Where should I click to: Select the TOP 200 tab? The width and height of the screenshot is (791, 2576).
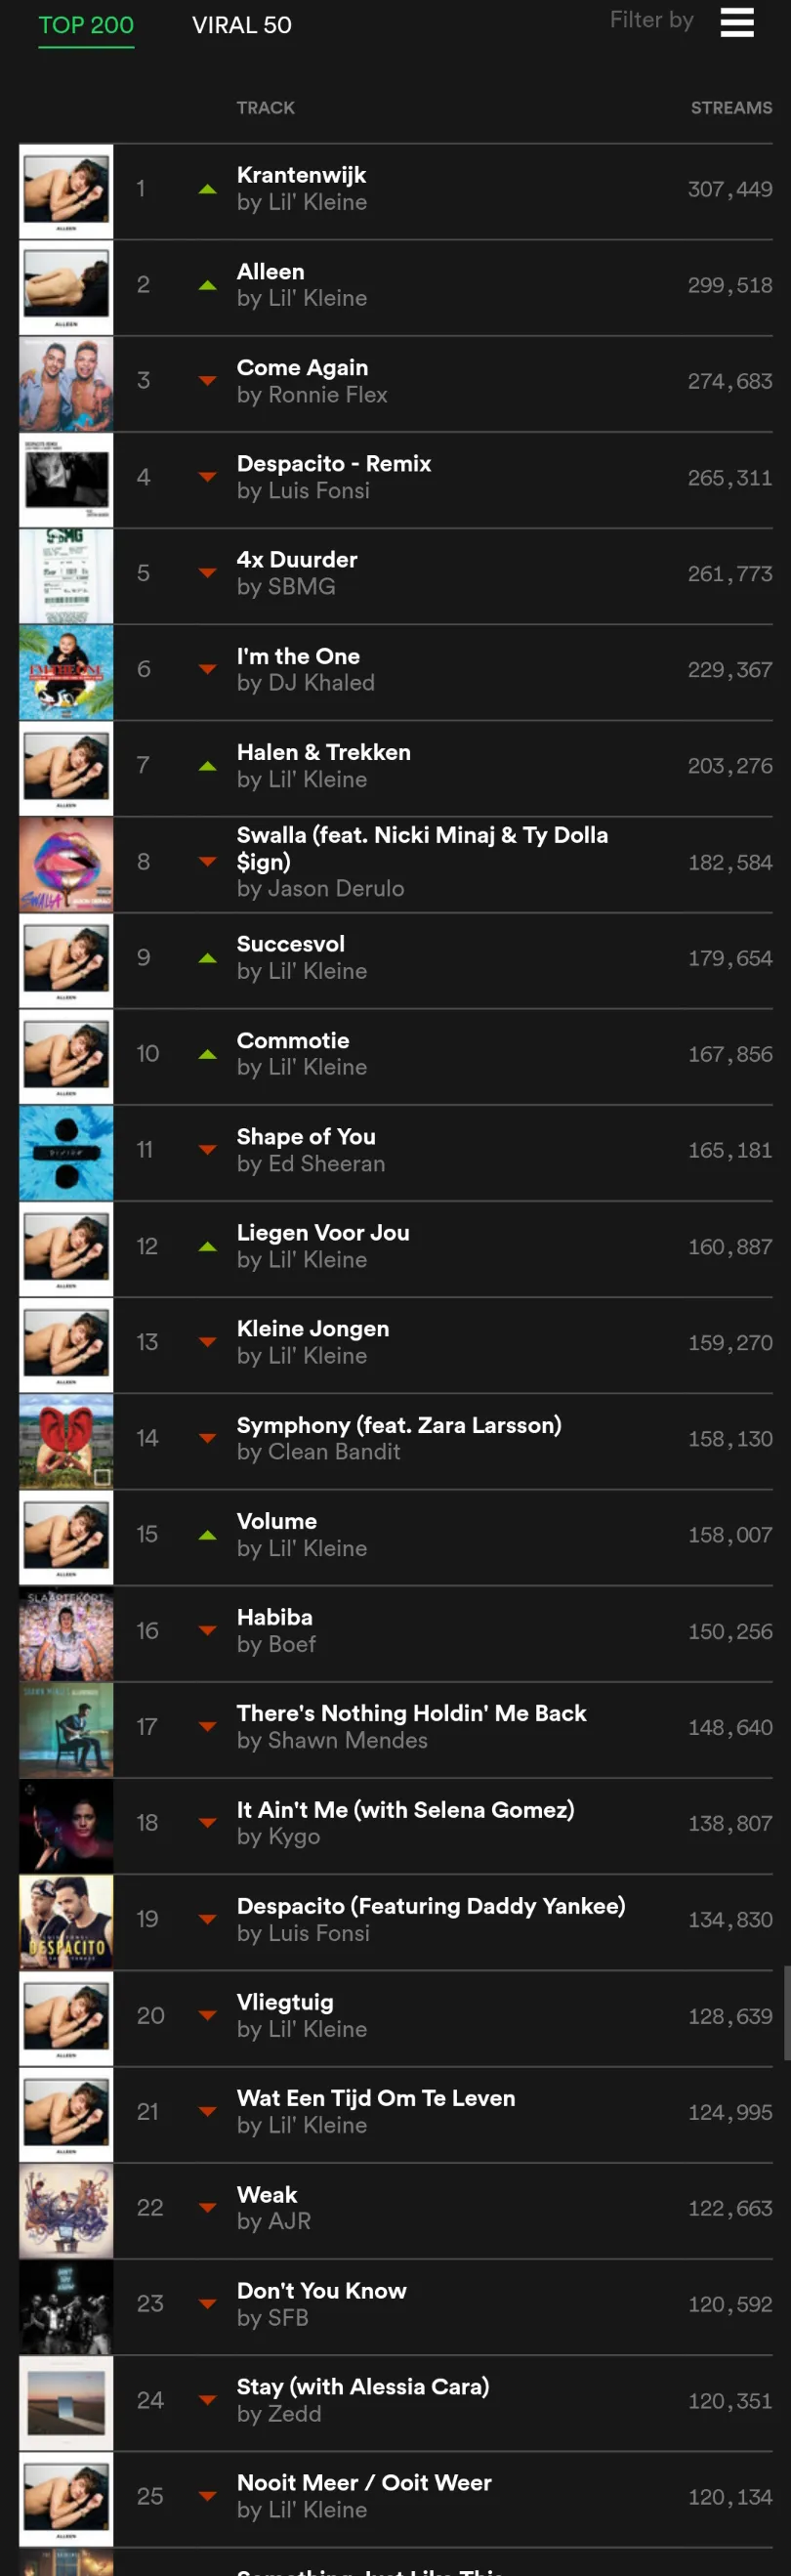coord(86,25)
